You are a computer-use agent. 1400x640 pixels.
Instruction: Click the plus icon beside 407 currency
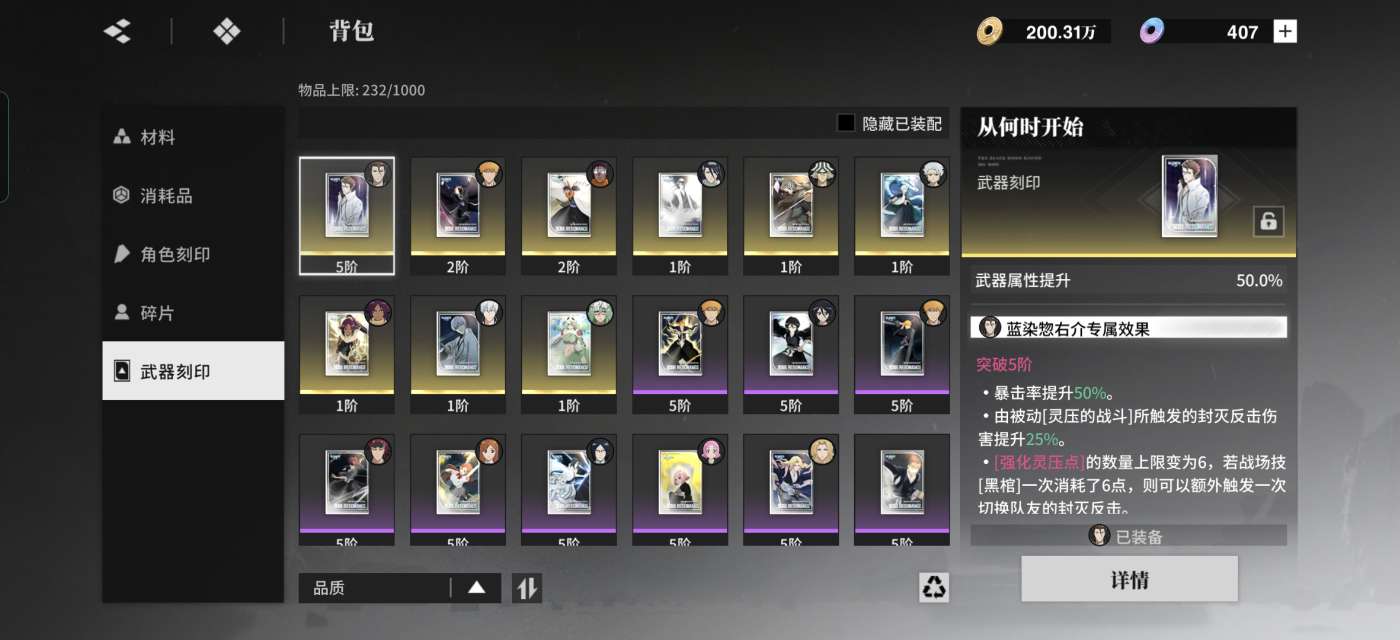pos(1285,31)
